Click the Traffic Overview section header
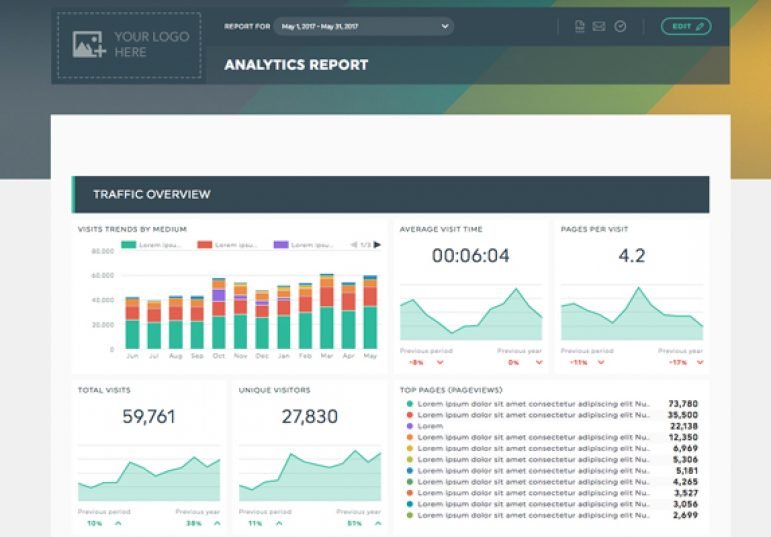Viewport: 771px width, 537px height. [390, 194]
